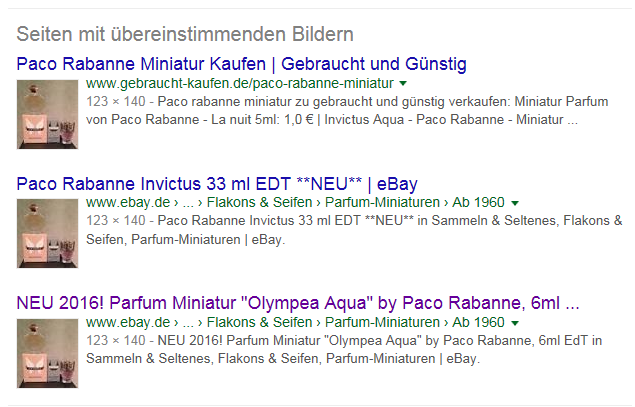Select the 'Ab 1960' breadcrumb in the Olympea Aqua result
This screenshot has width=635, height=407.
point(478,322)
